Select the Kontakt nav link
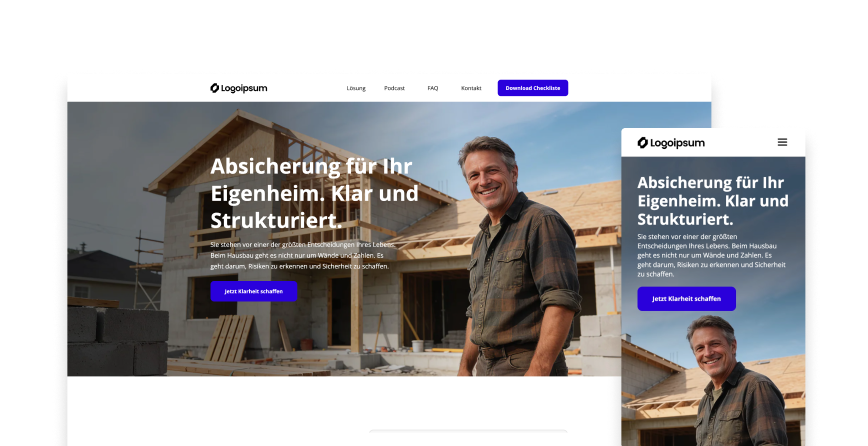This screenshot has width=868, height=446. pyautogui.click(x=471, y=88)
